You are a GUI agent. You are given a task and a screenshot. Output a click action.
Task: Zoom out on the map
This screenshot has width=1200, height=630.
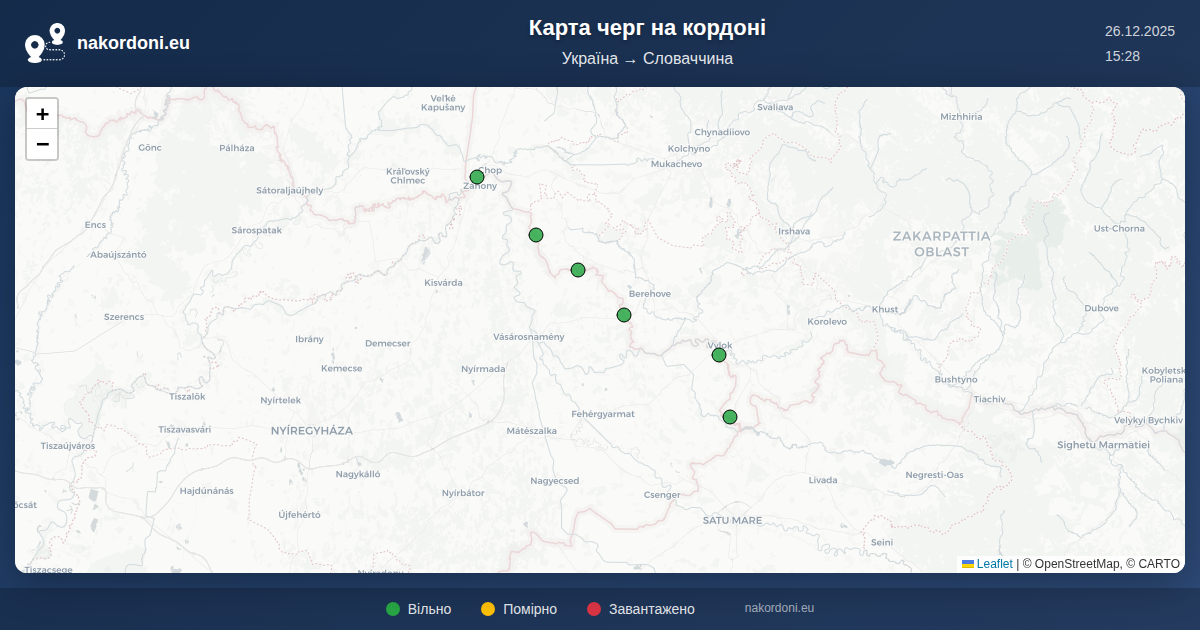42,144
